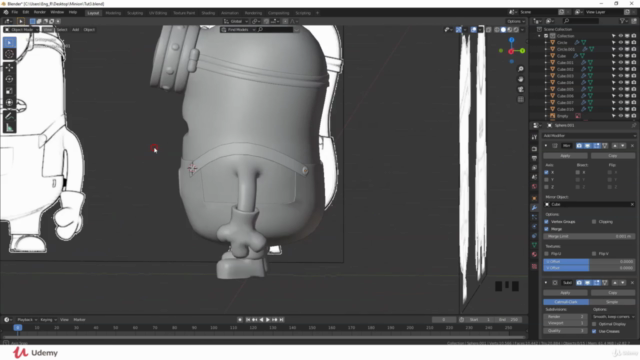640x360 pixels.
Task: Enable solid viewport shading mode
Action: [x=503, y=29]
